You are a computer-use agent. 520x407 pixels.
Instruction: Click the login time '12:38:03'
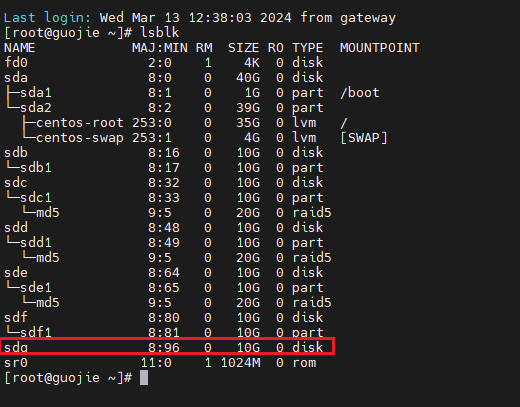pos(220,18)
